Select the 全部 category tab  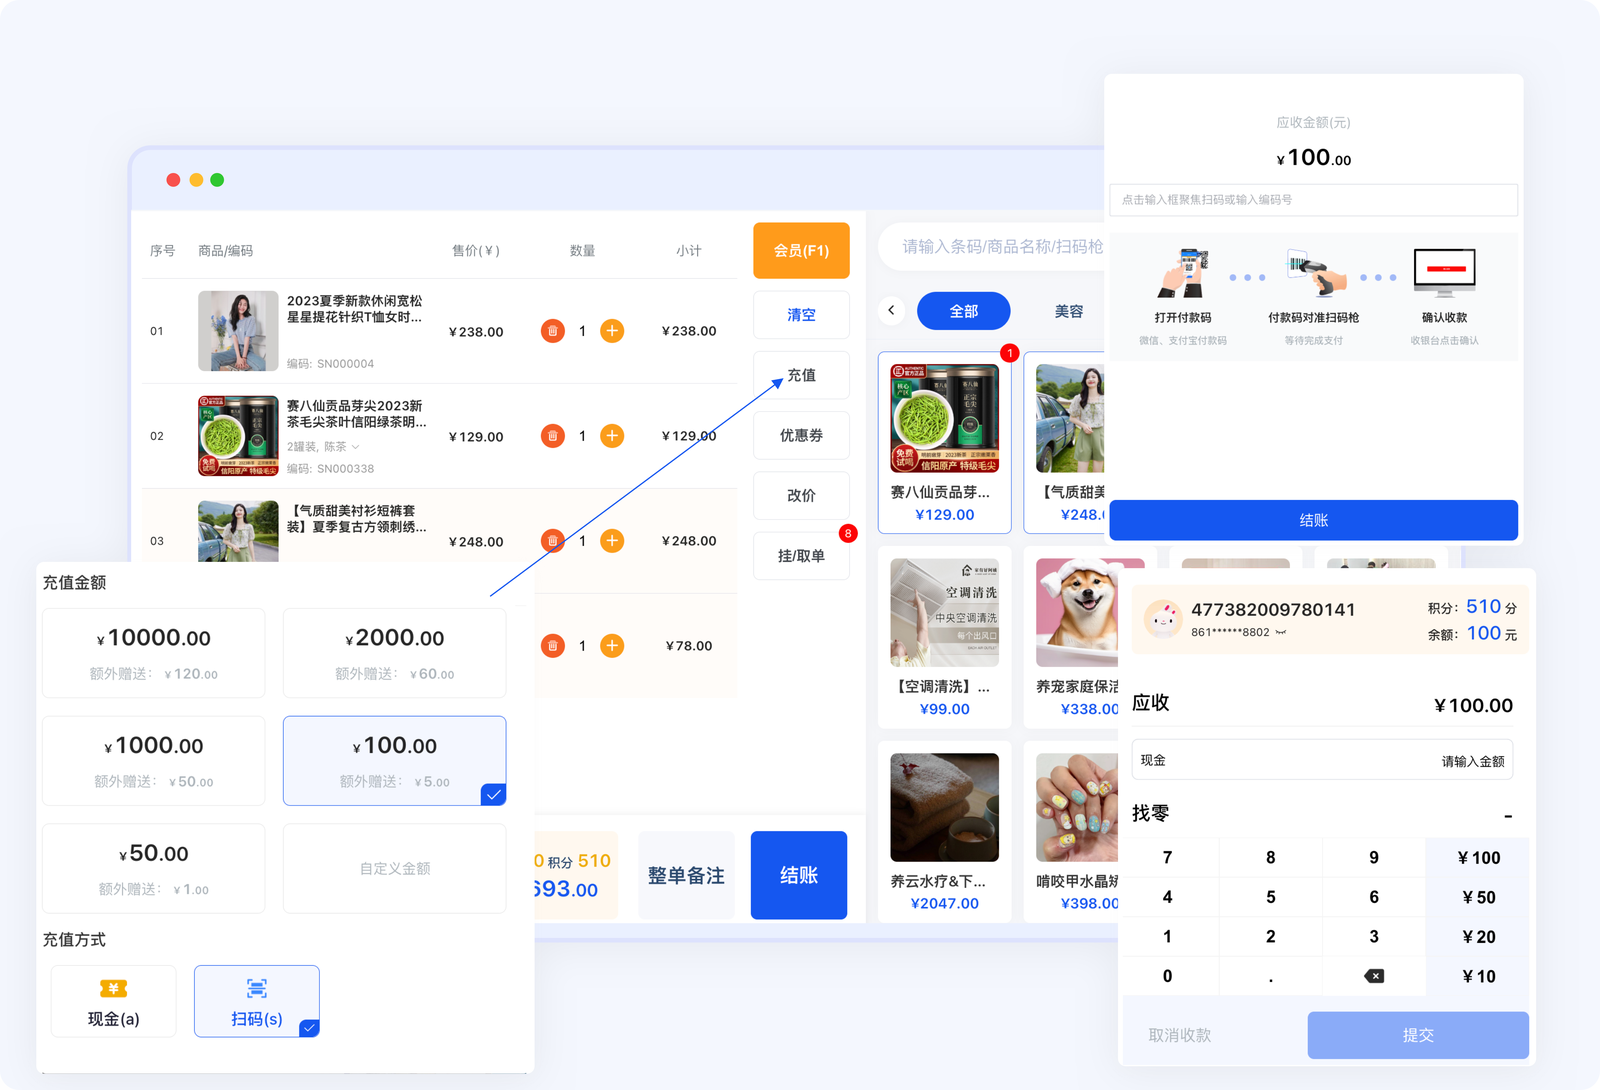[962, 311]
